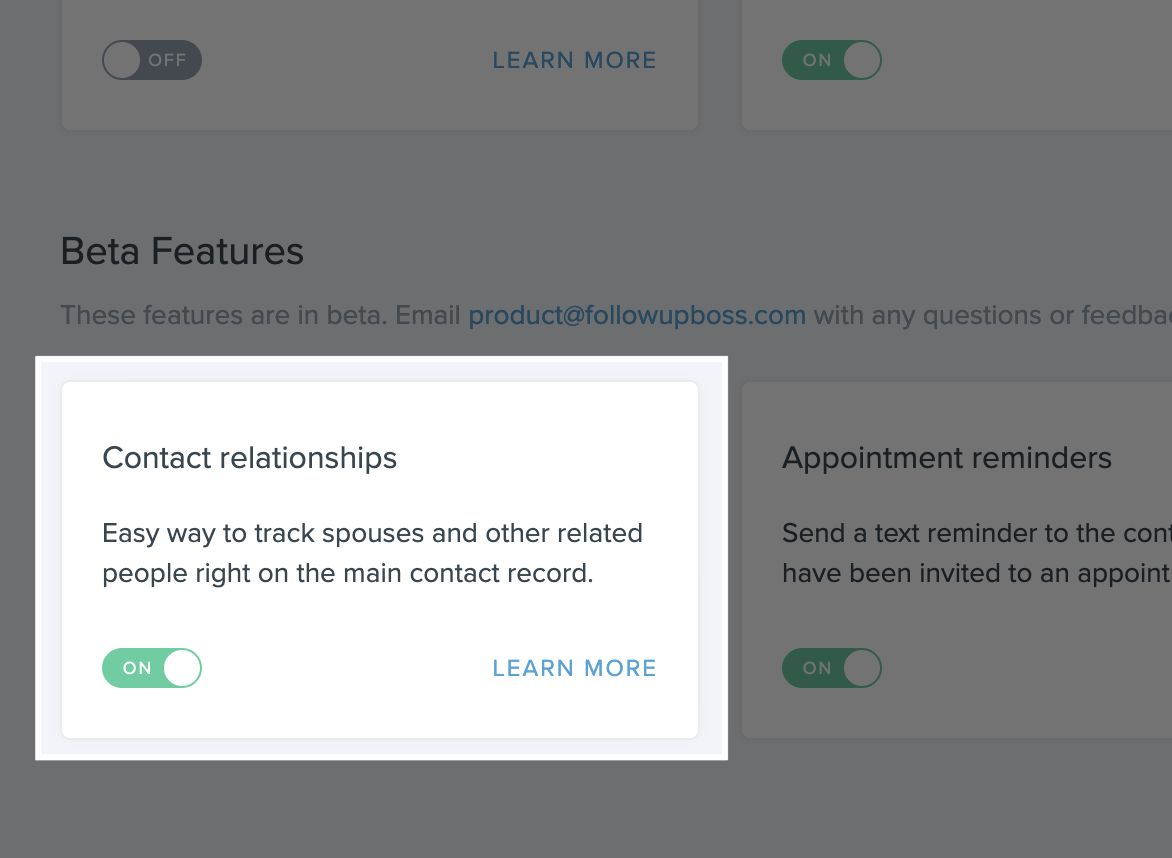Click the "These features are in beta" text
The height and width of the screenshot is (858, 1172).
click(x=225, y=316)
